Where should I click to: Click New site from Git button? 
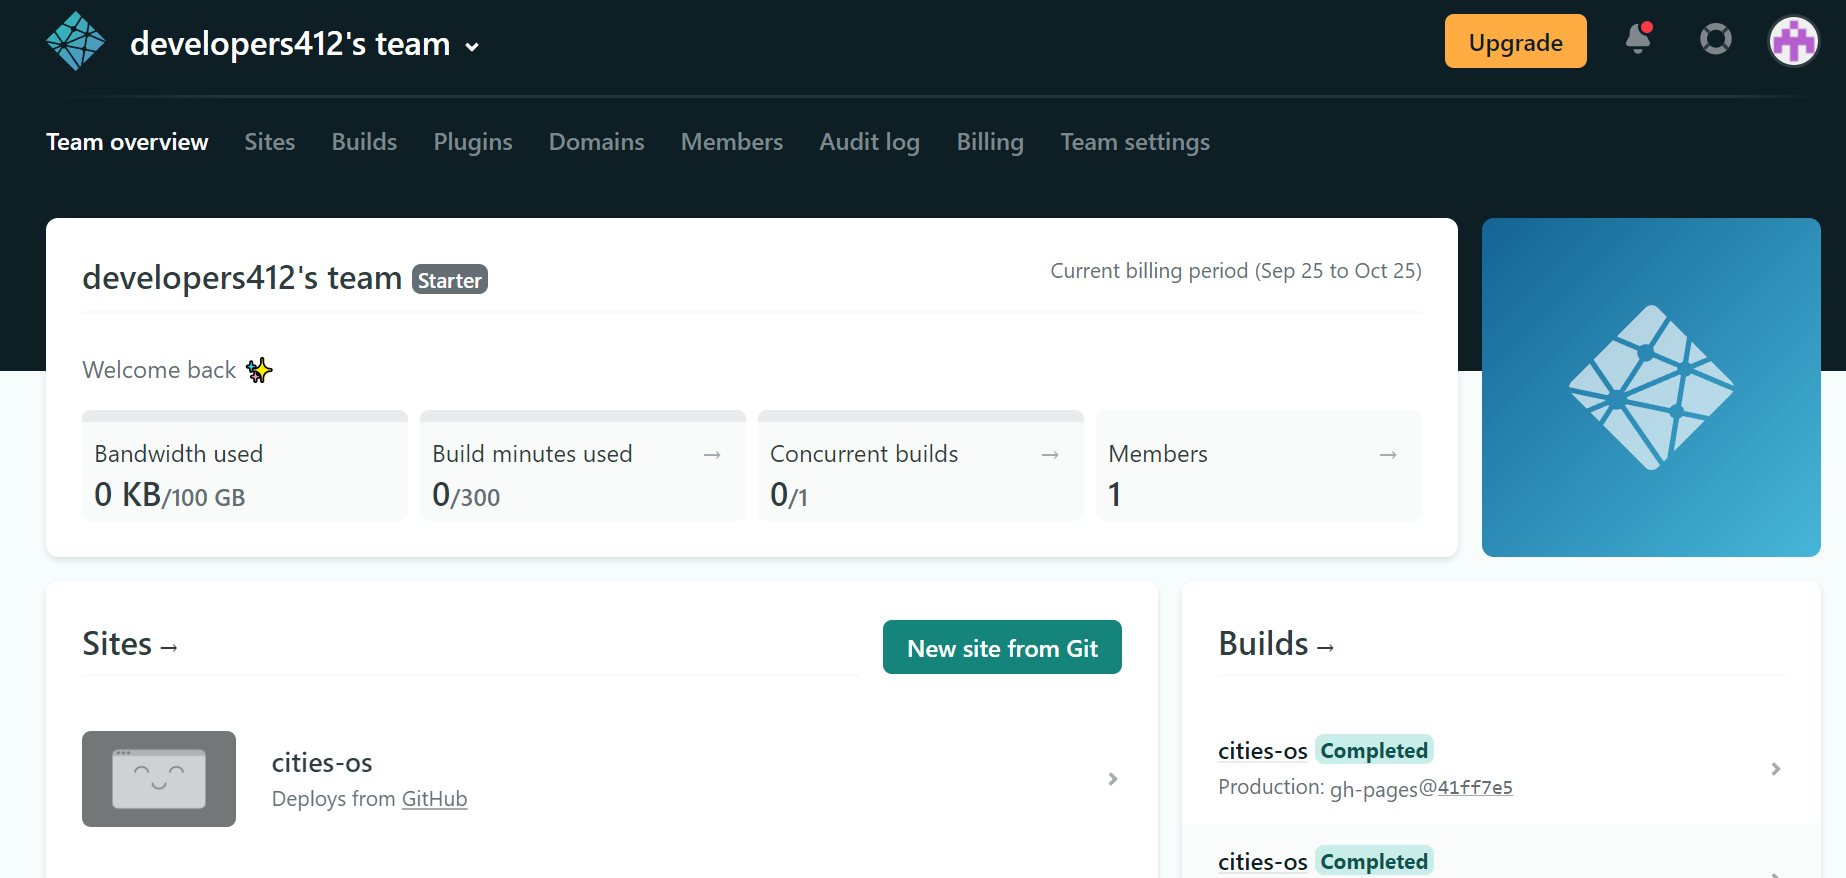coord(1002,647)
